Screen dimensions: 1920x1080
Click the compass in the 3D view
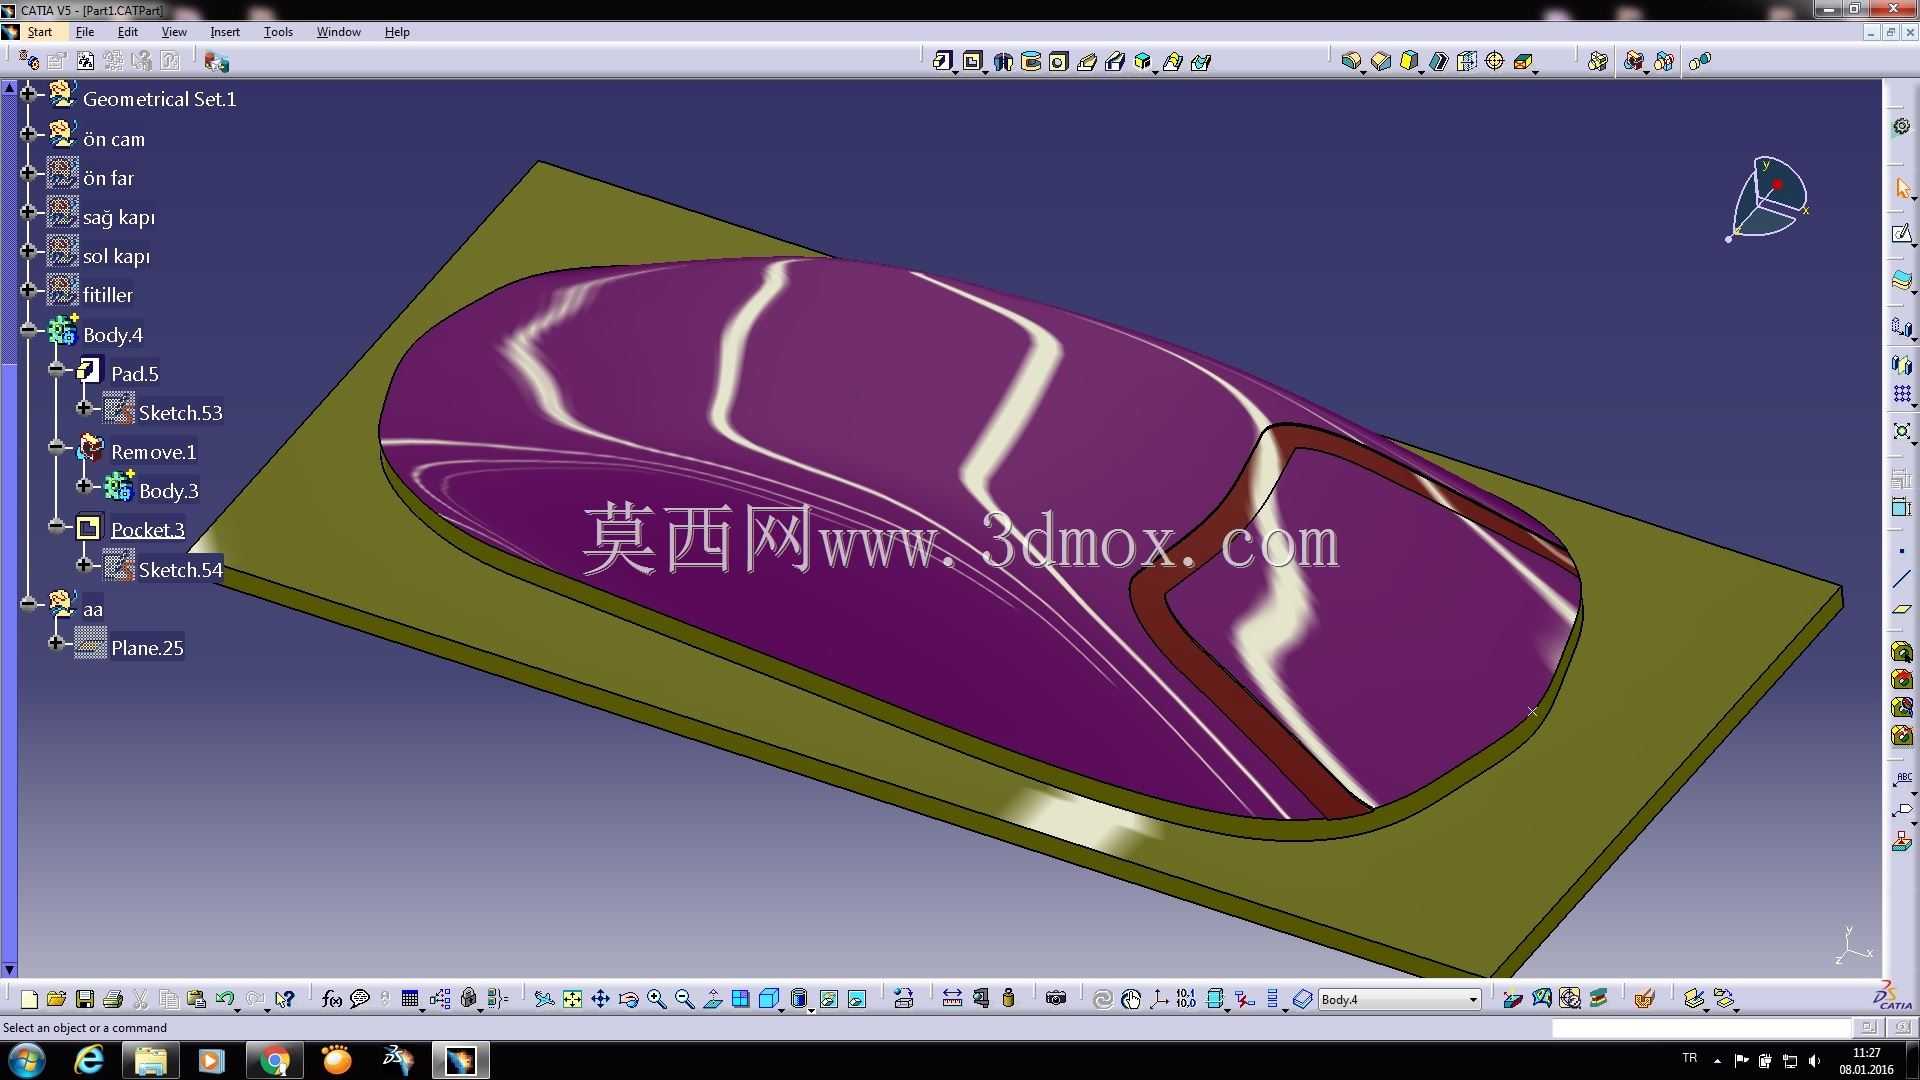tap(1768, 199)
